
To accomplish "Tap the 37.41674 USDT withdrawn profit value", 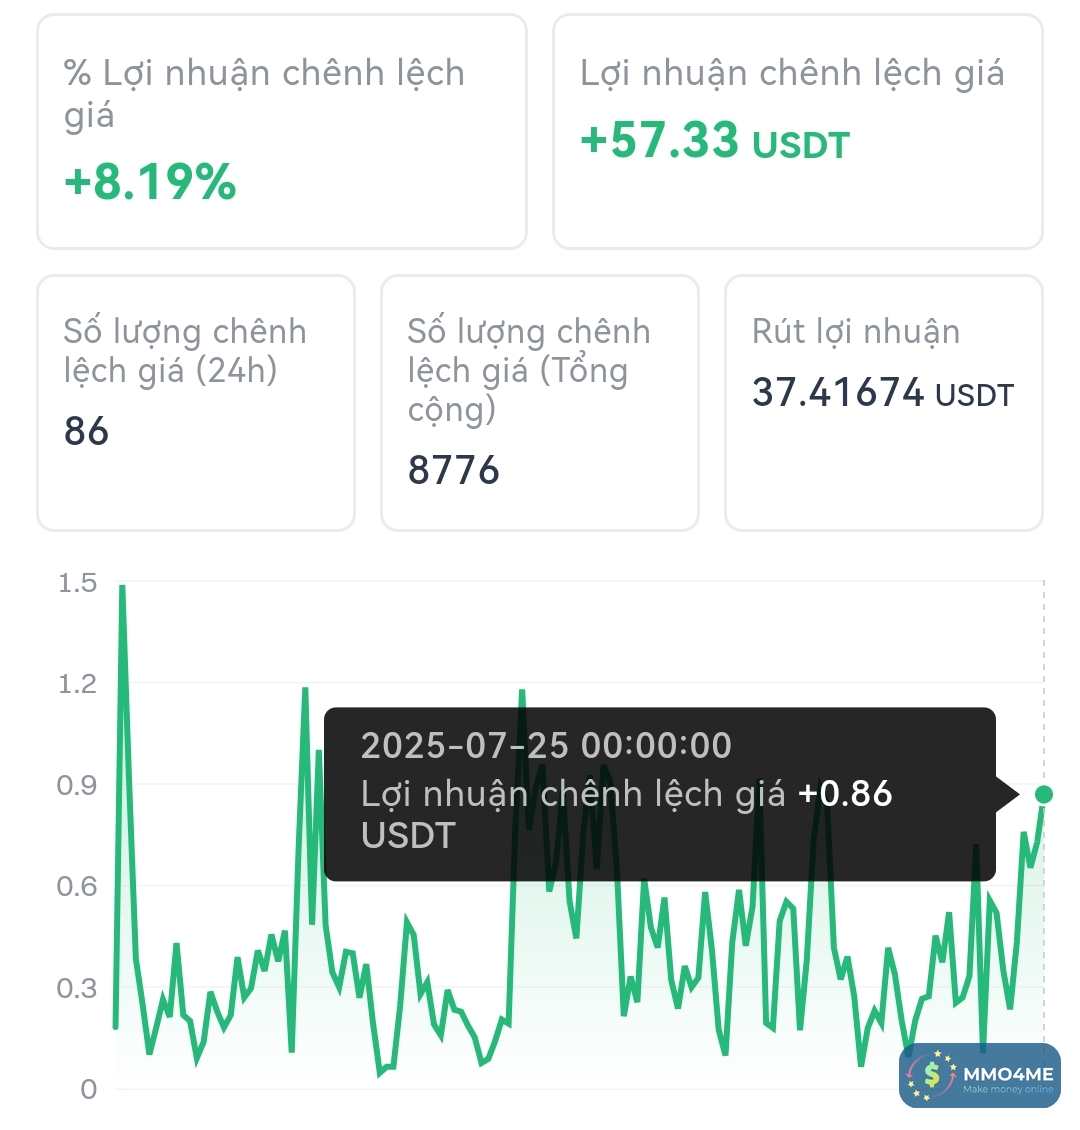I will point(883,393).
